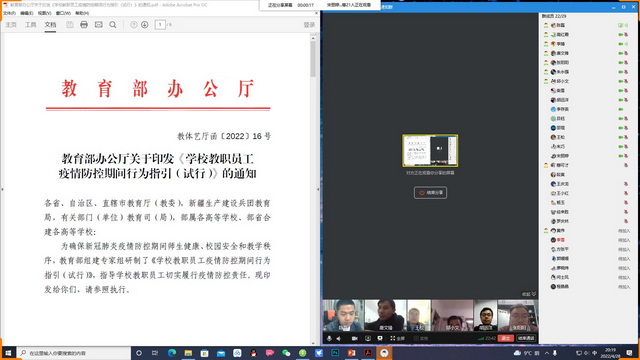Open File Explorer from the taskbar
The height and width of the screenshot is (360, 640).
(188, 353)
